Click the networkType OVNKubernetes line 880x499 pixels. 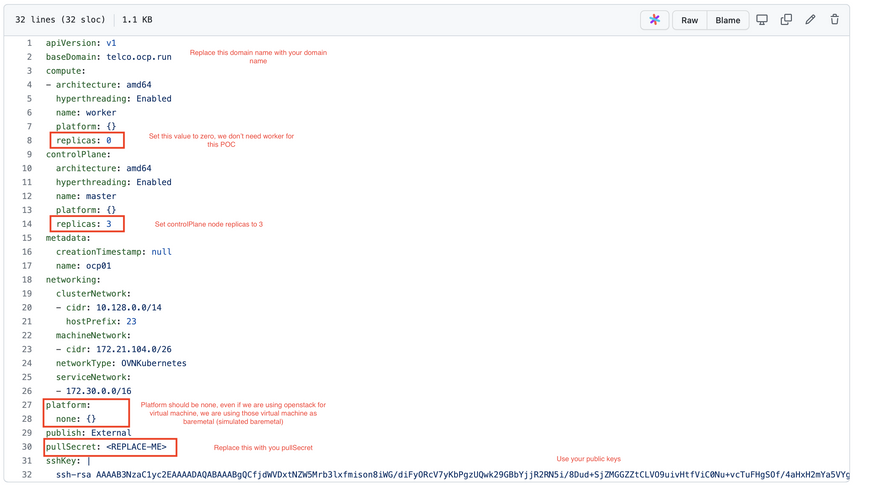pyautogui.click(x=120, y=363)
